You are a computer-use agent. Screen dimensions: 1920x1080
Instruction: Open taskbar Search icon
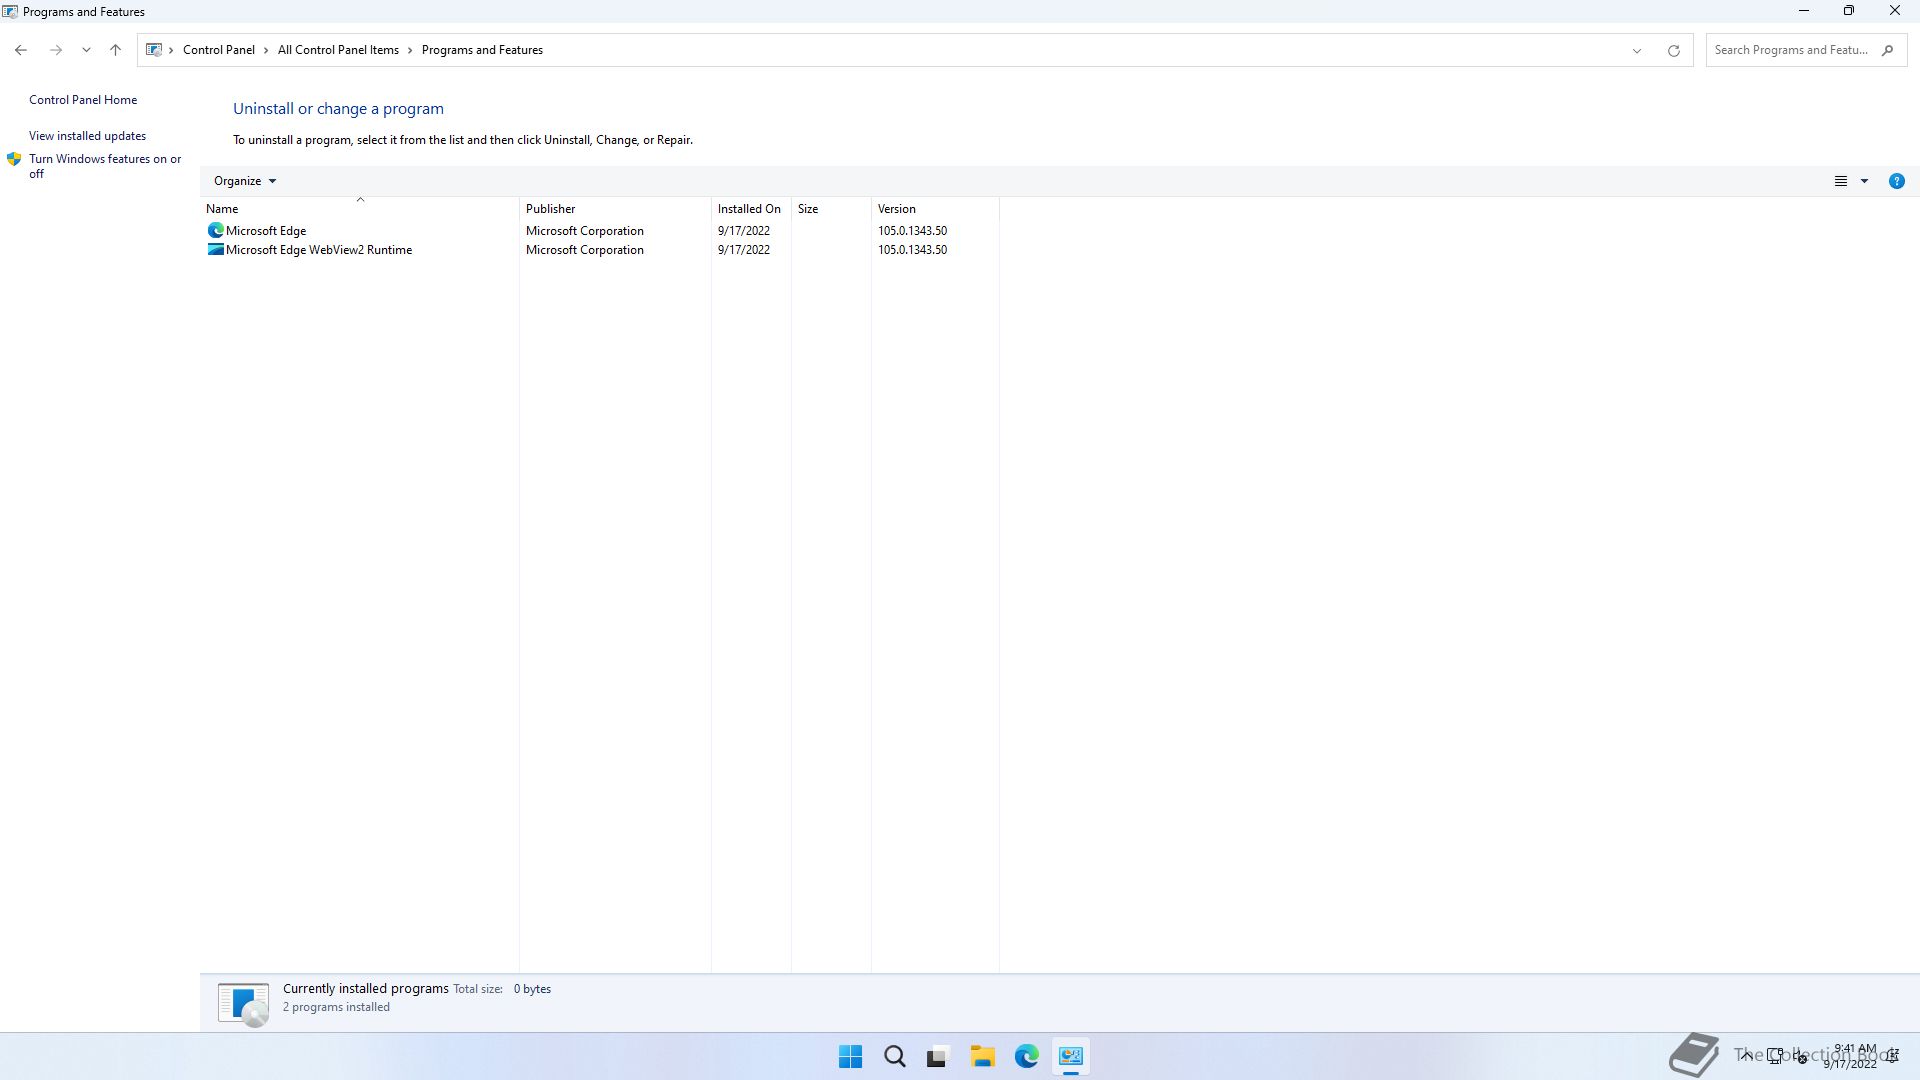click(x=895, y=1056)
